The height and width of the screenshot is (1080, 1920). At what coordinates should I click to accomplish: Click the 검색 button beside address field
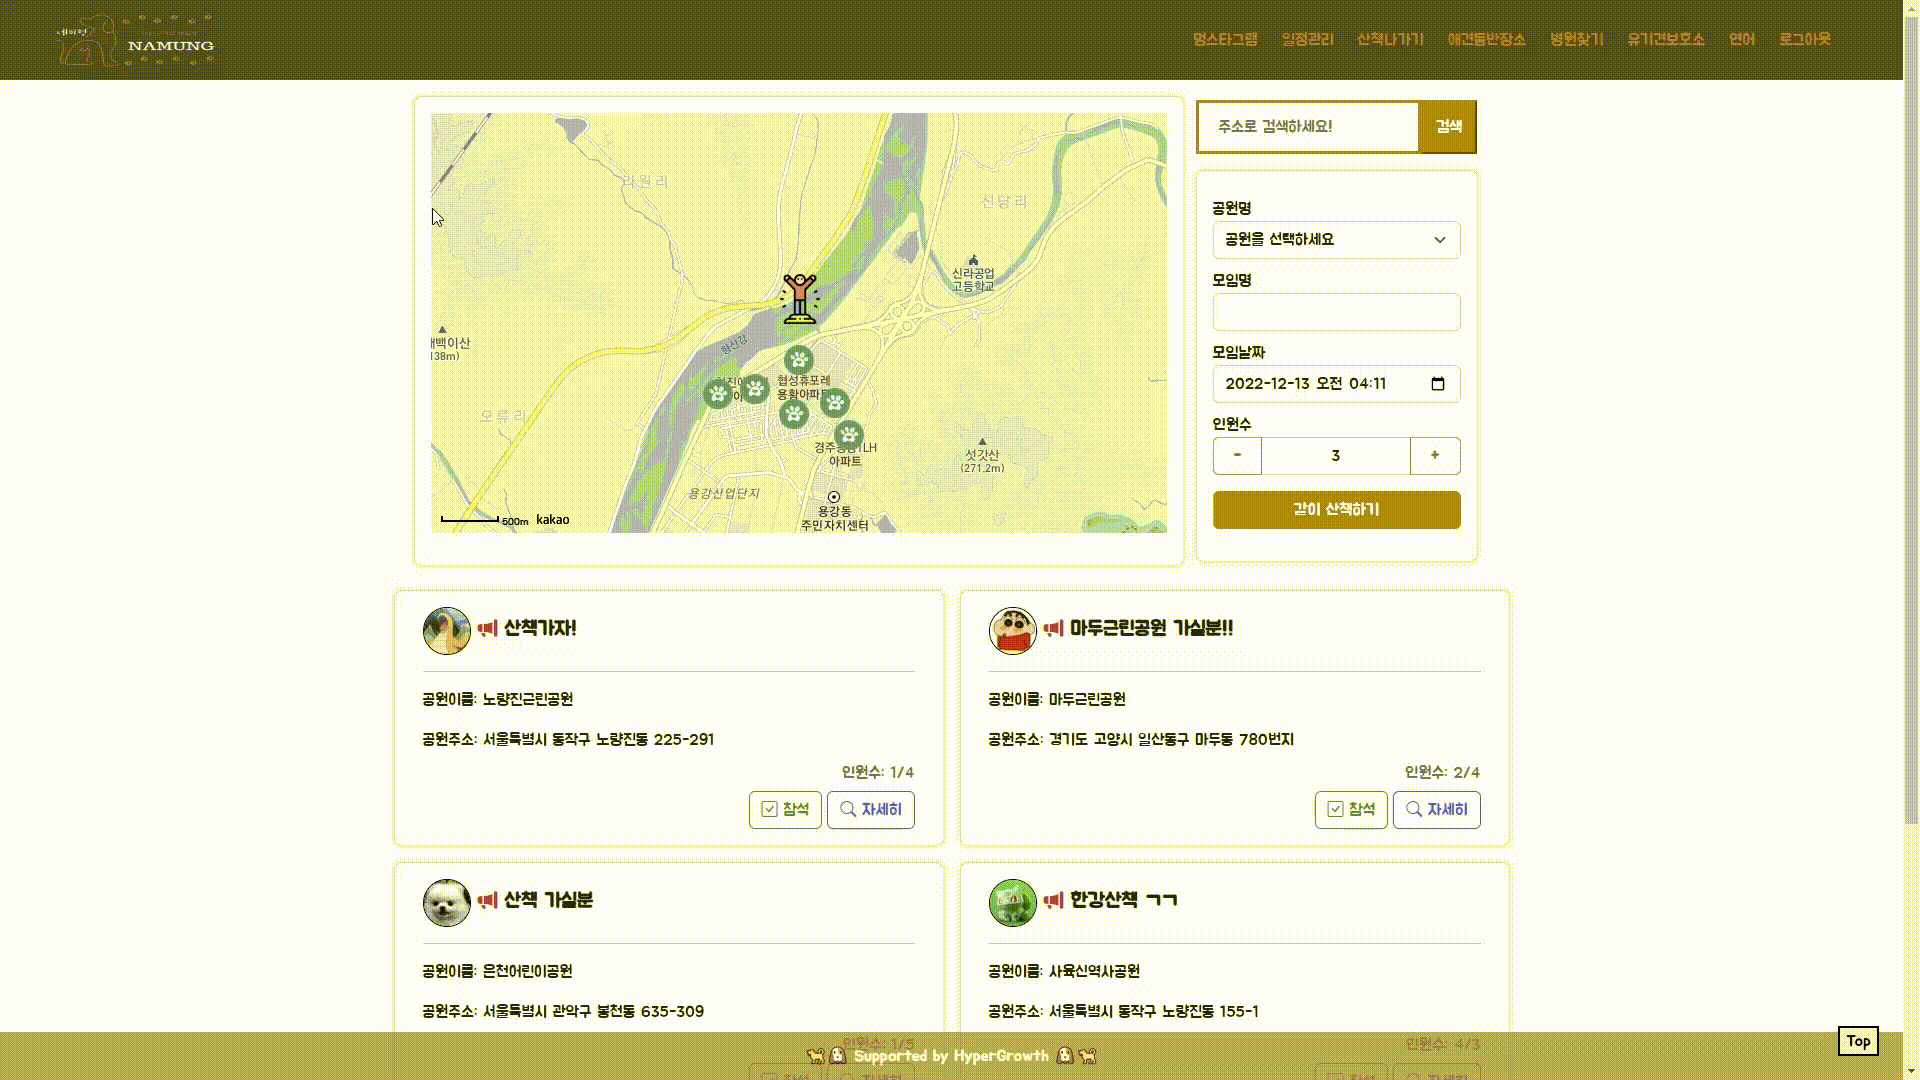click(x=1448, y=127)
